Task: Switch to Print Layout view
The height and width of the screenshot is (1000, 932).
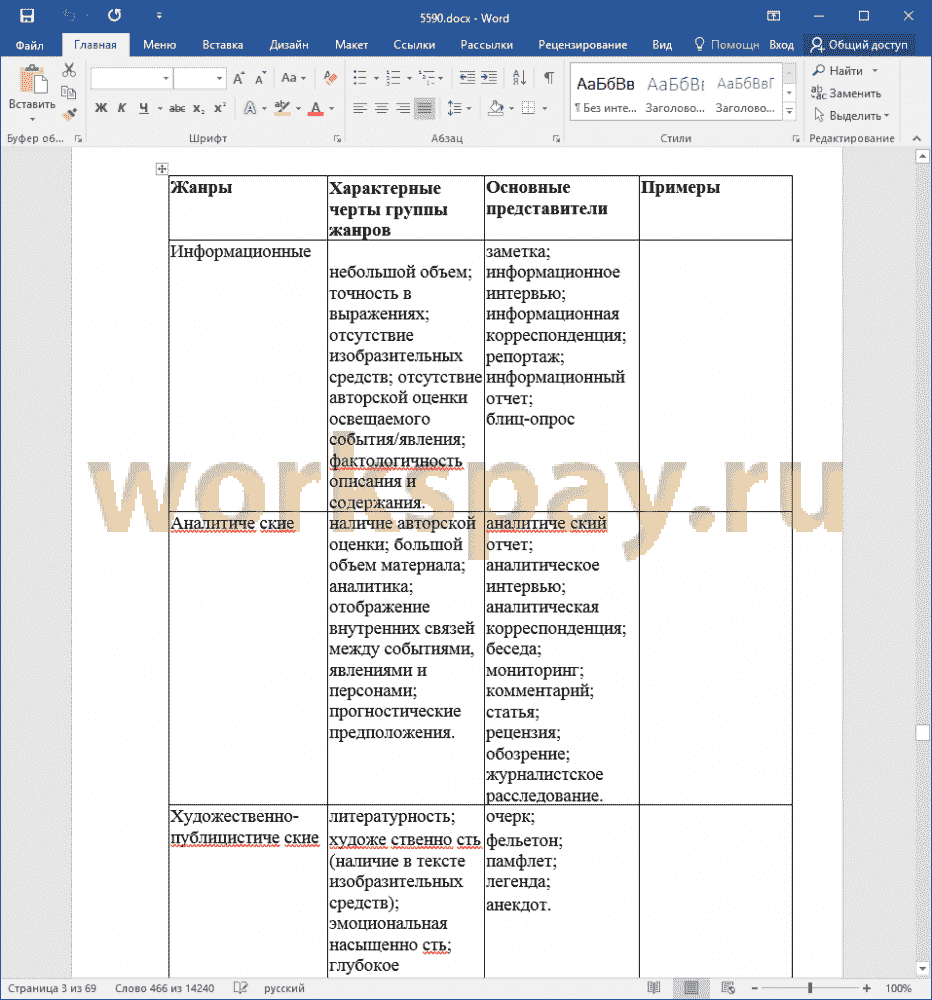Action: tap(691, 988)
